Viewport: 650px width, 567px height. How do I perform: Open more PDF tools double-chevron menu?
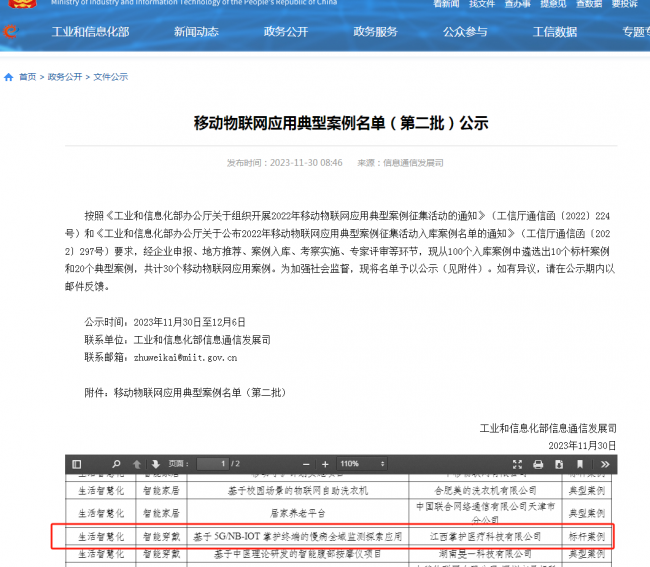point(605,464)
